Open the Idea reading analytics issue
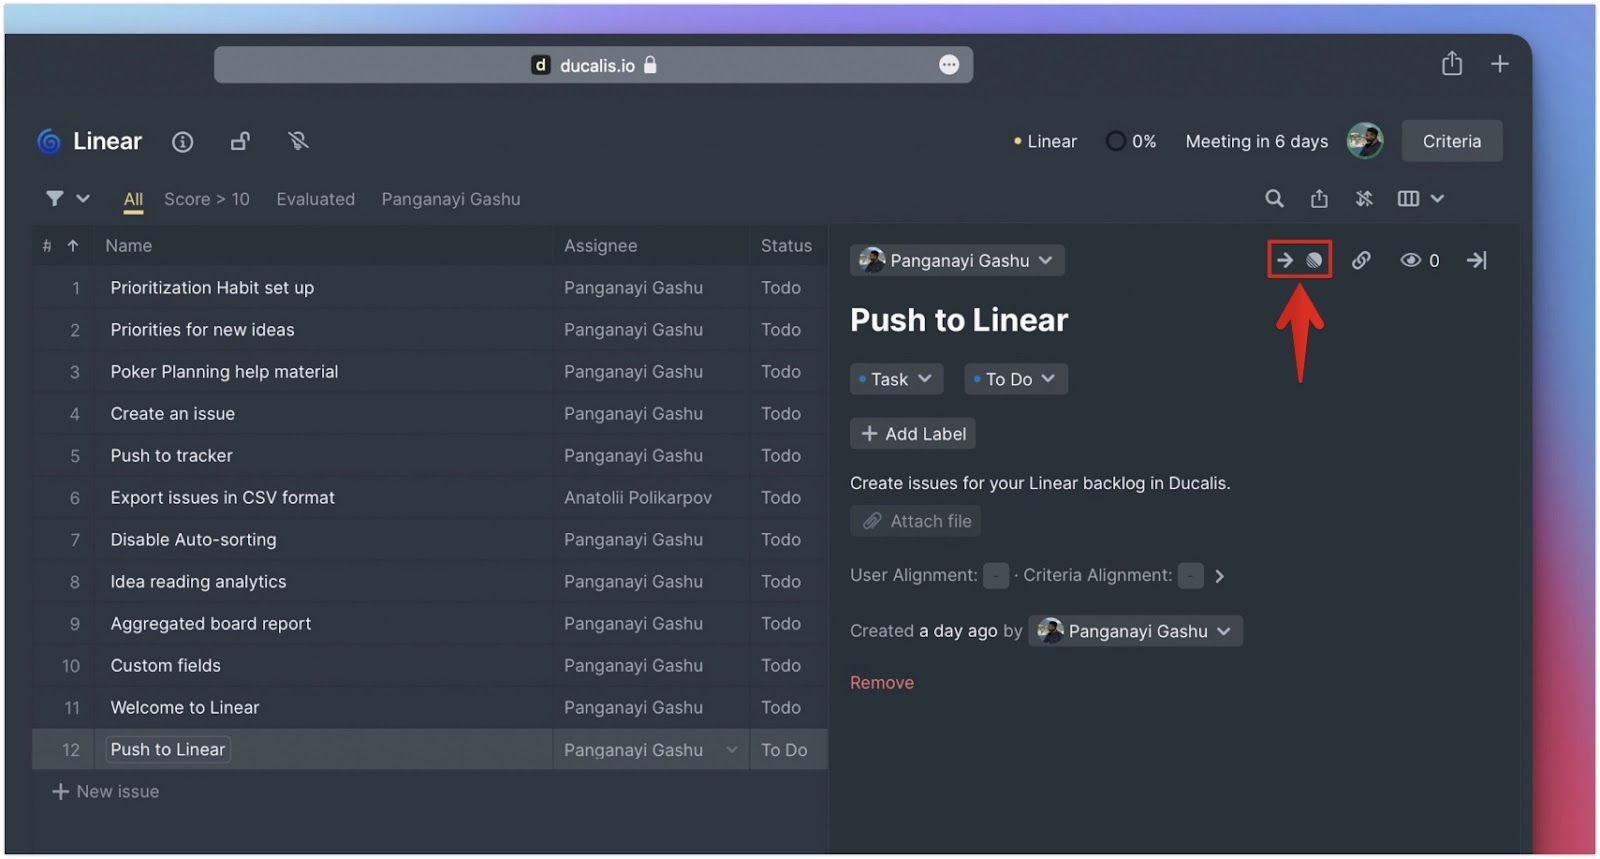Image resolution: width=1600 pixels, height=859 pixels. point(198,582)
